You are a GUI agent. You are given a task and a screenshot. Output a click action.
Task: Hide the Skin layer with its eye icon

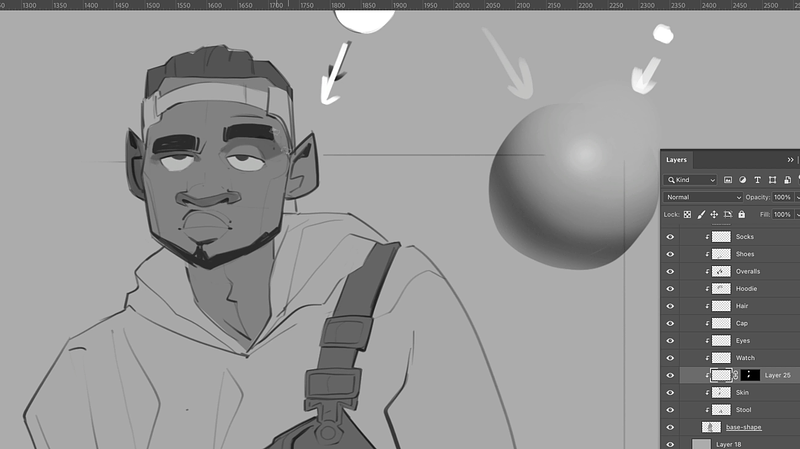tap(670, 393)
